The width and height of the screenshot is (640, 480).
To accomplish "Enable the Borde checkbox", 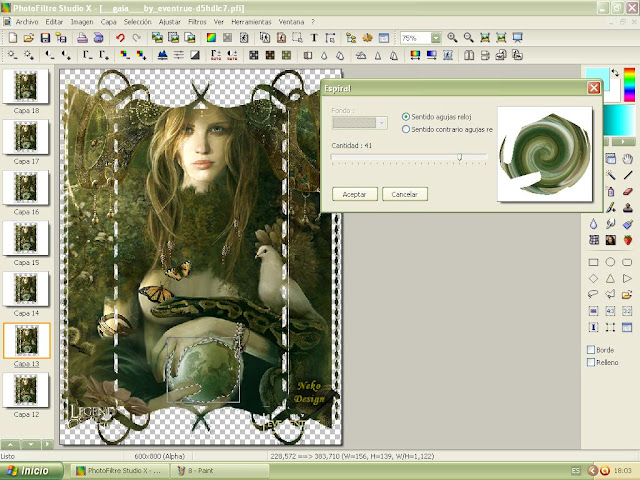I will tap(591, 350).
